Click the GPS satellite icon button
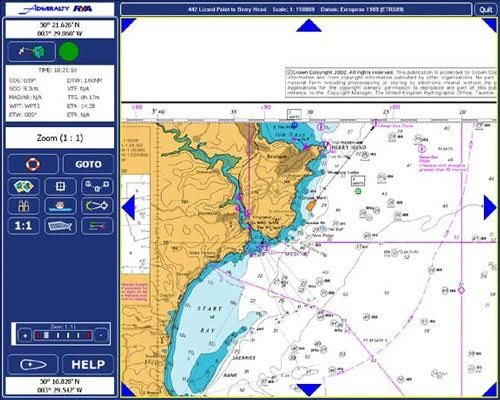500x400 pixels. 31,52
